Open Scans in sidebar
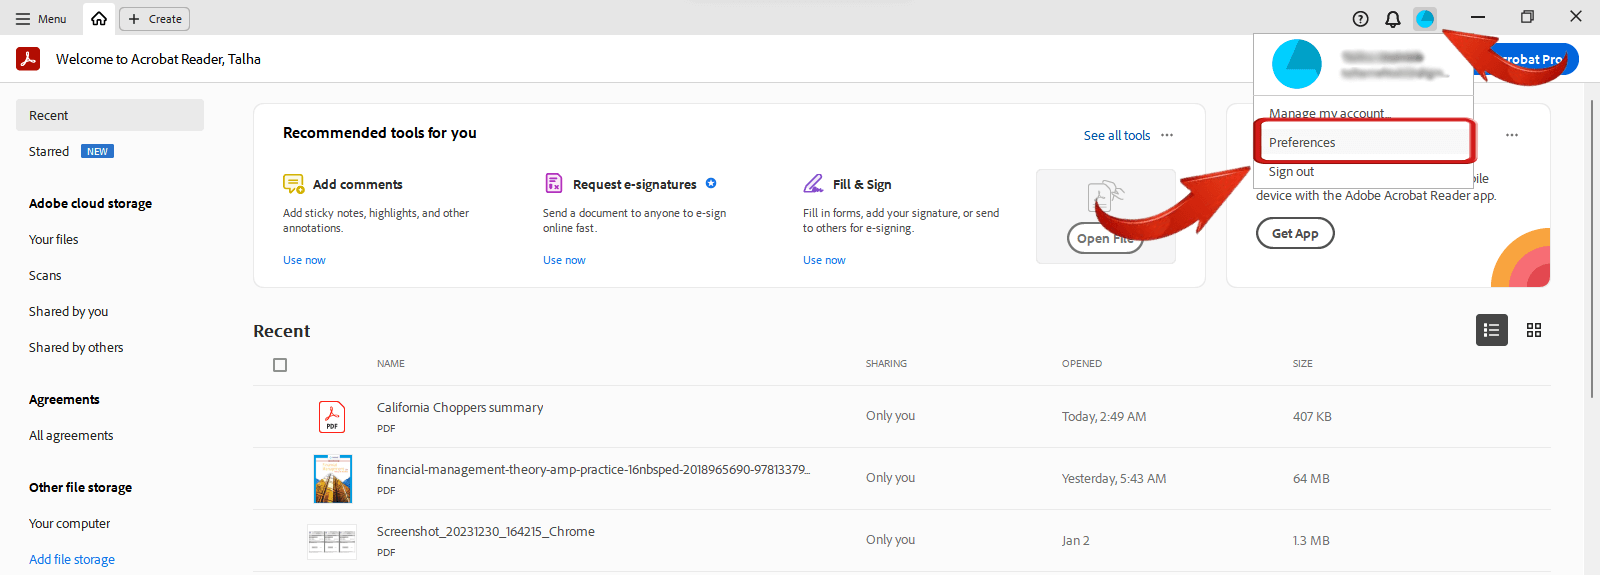1600x575 pixels. point(45,275)
